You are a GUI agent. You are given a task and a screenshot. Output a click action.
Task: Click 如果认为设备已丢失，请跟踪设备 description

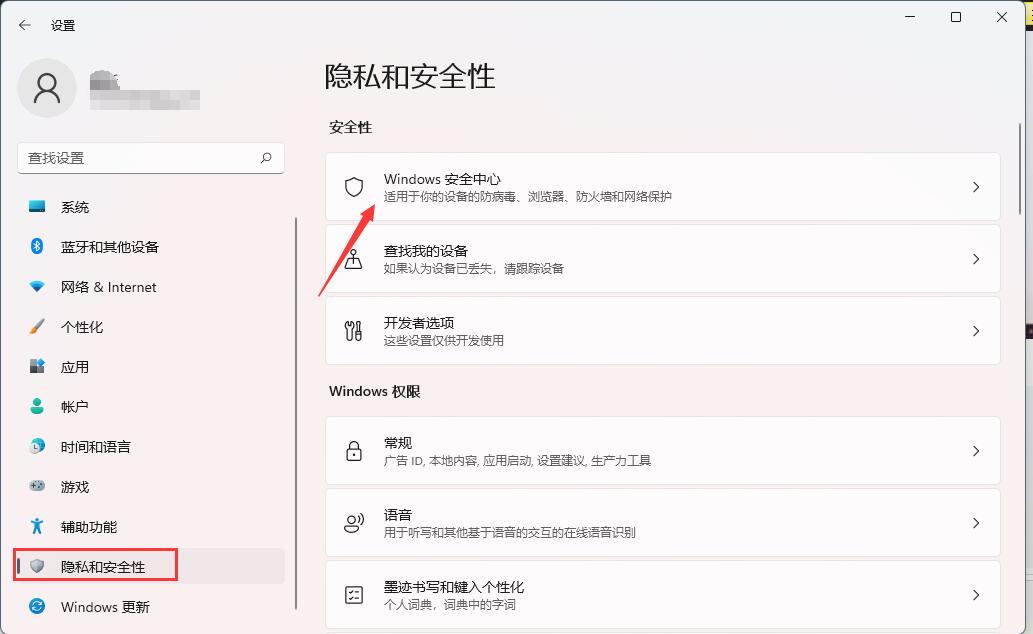[474, 269]
